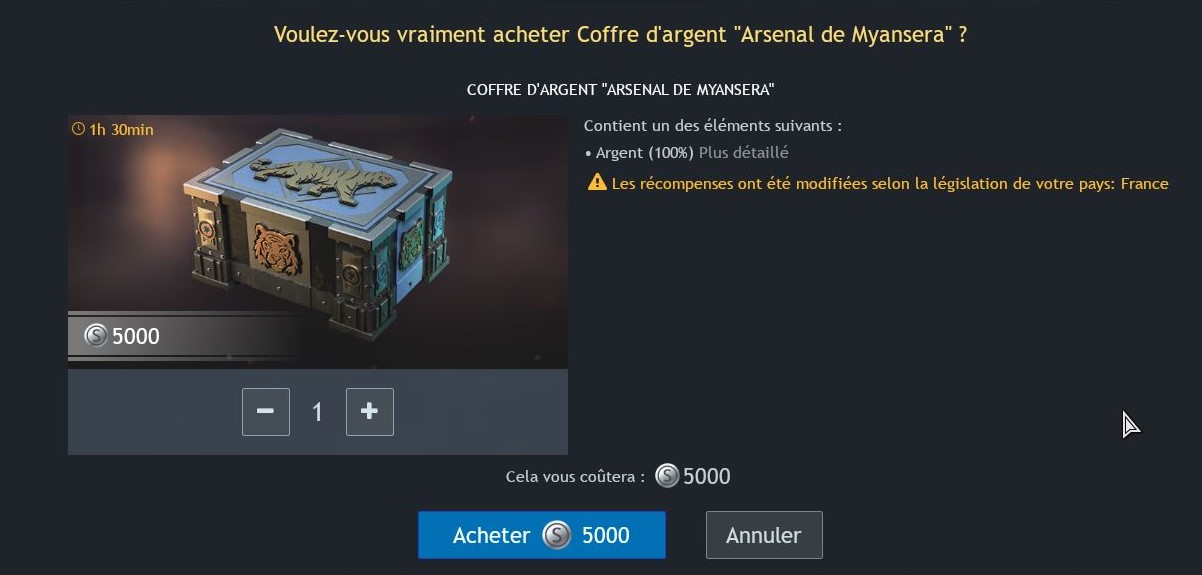Screen dimensions: 1202x575
Task: Open the Plus détaillé link
Action: pyautogui.click(x=744, y=153)
